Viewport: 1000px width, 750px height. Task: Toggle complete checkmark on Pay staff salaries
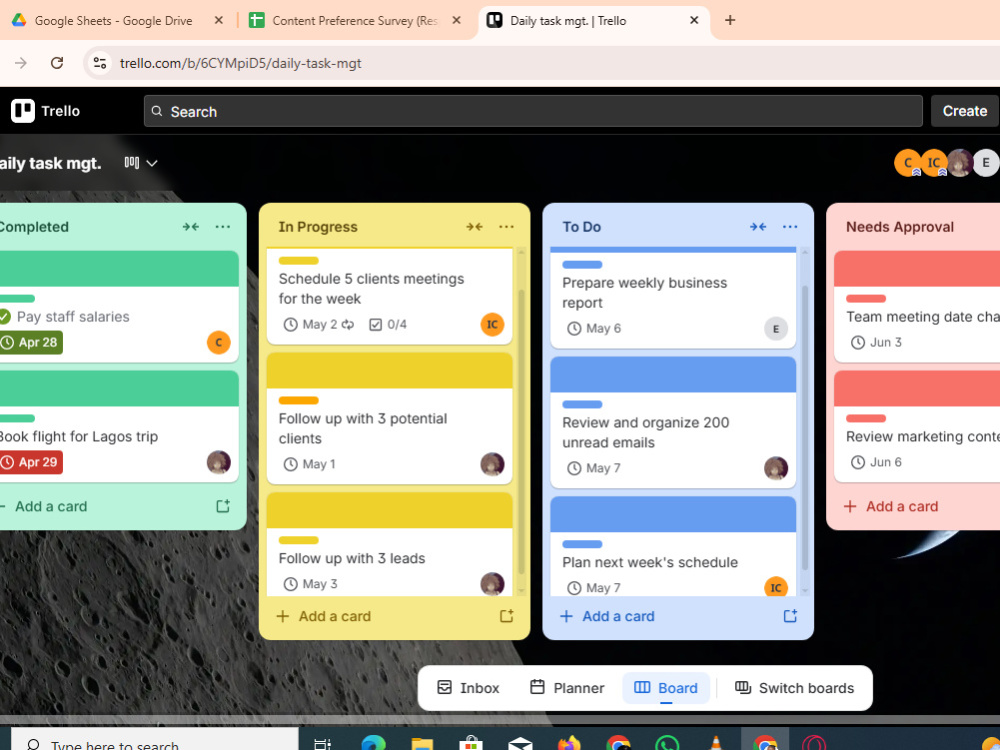(x=5, y=316)
